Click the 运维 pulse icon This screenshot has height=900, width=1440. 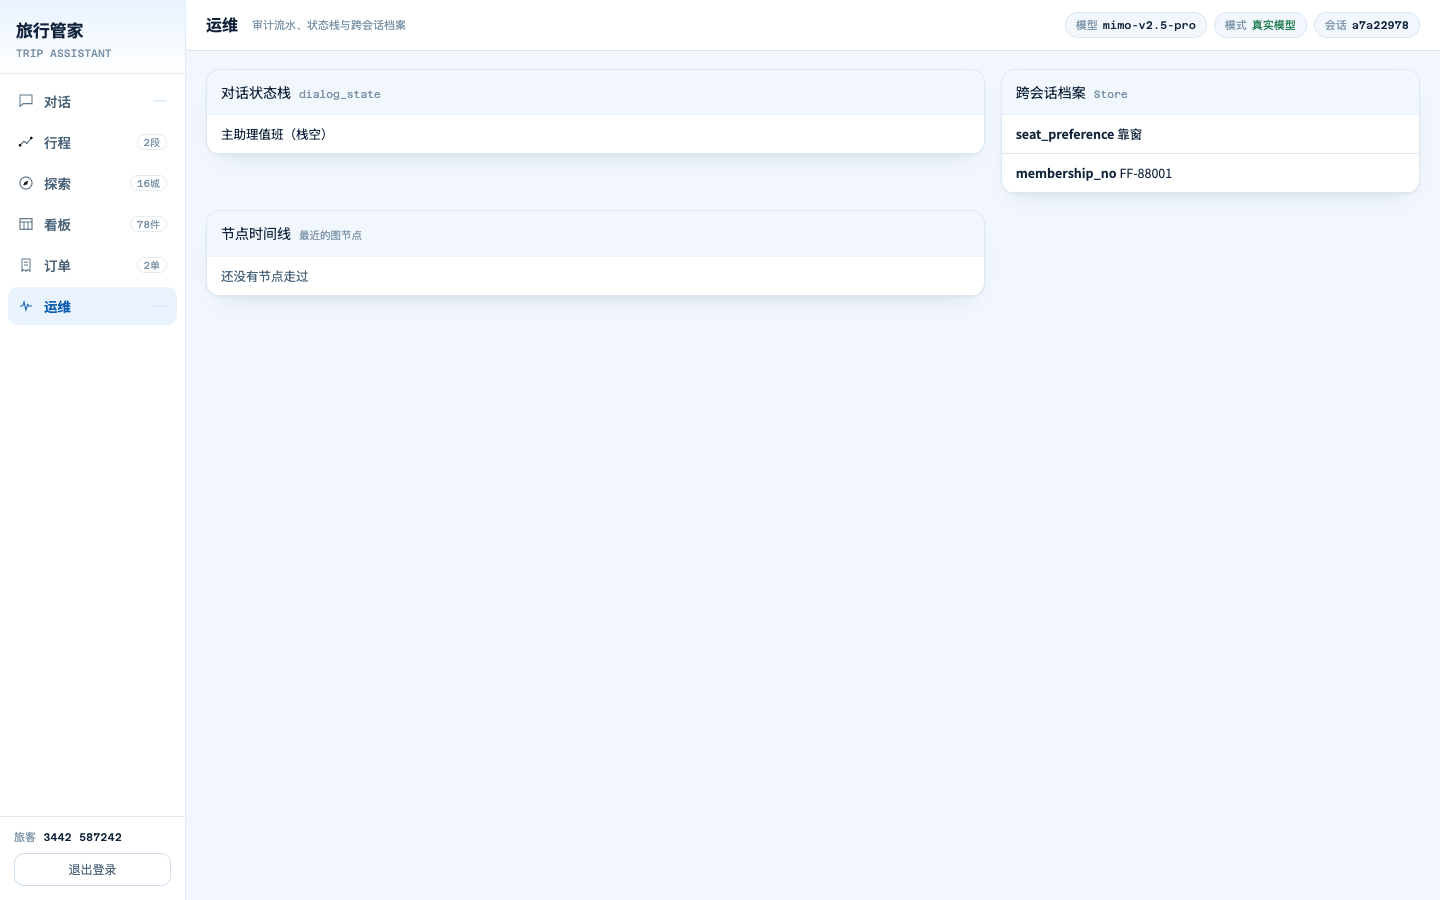point(26,306)
